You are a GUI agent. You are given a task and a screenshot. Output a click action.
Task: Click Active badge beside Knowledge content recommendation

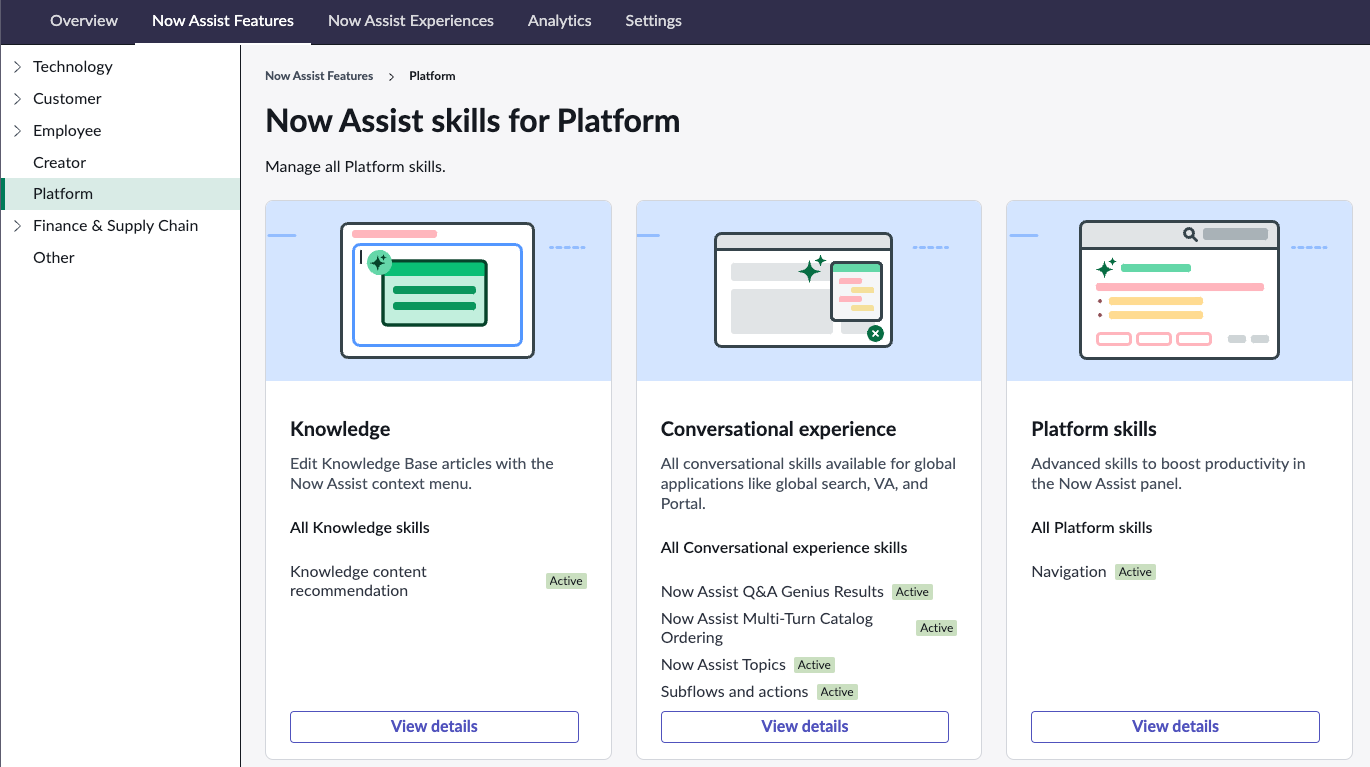coord(566,581)
